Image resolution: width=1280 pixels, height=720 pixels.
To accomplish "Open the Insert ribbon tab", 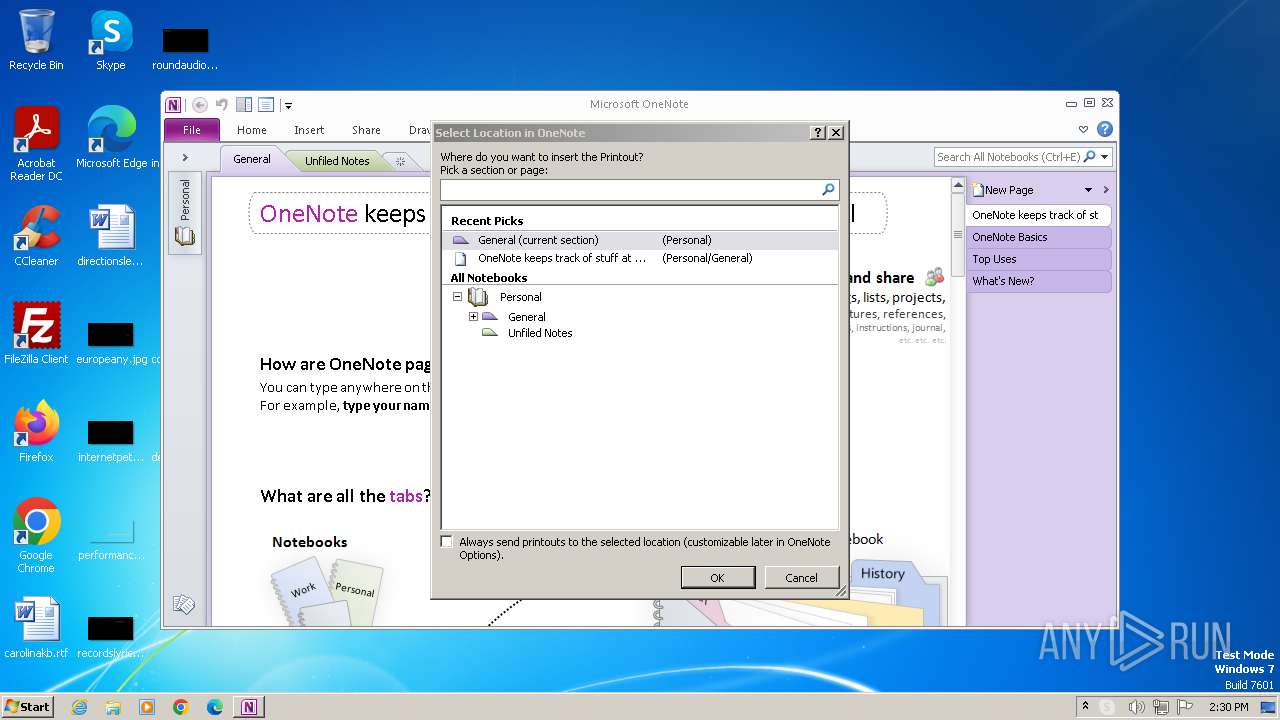I will click(x=309, y=130).
